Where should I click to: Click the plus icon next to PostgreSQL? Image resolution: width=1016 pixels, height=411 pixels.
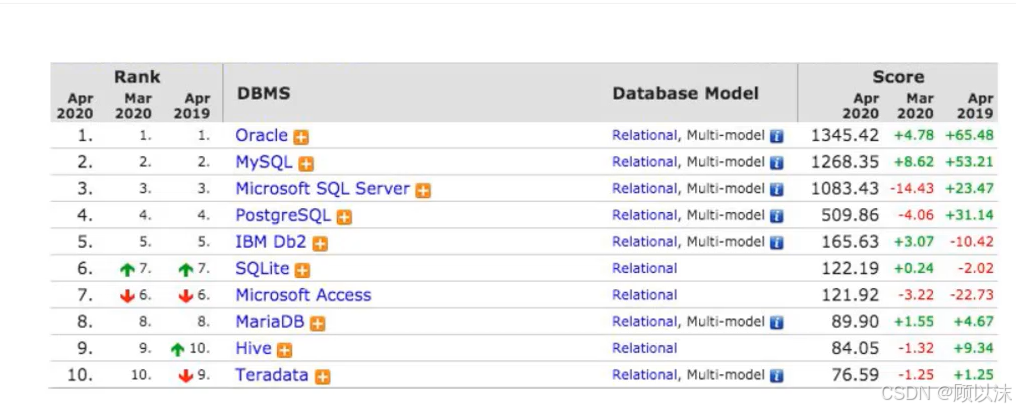click(x=344, y=217)
